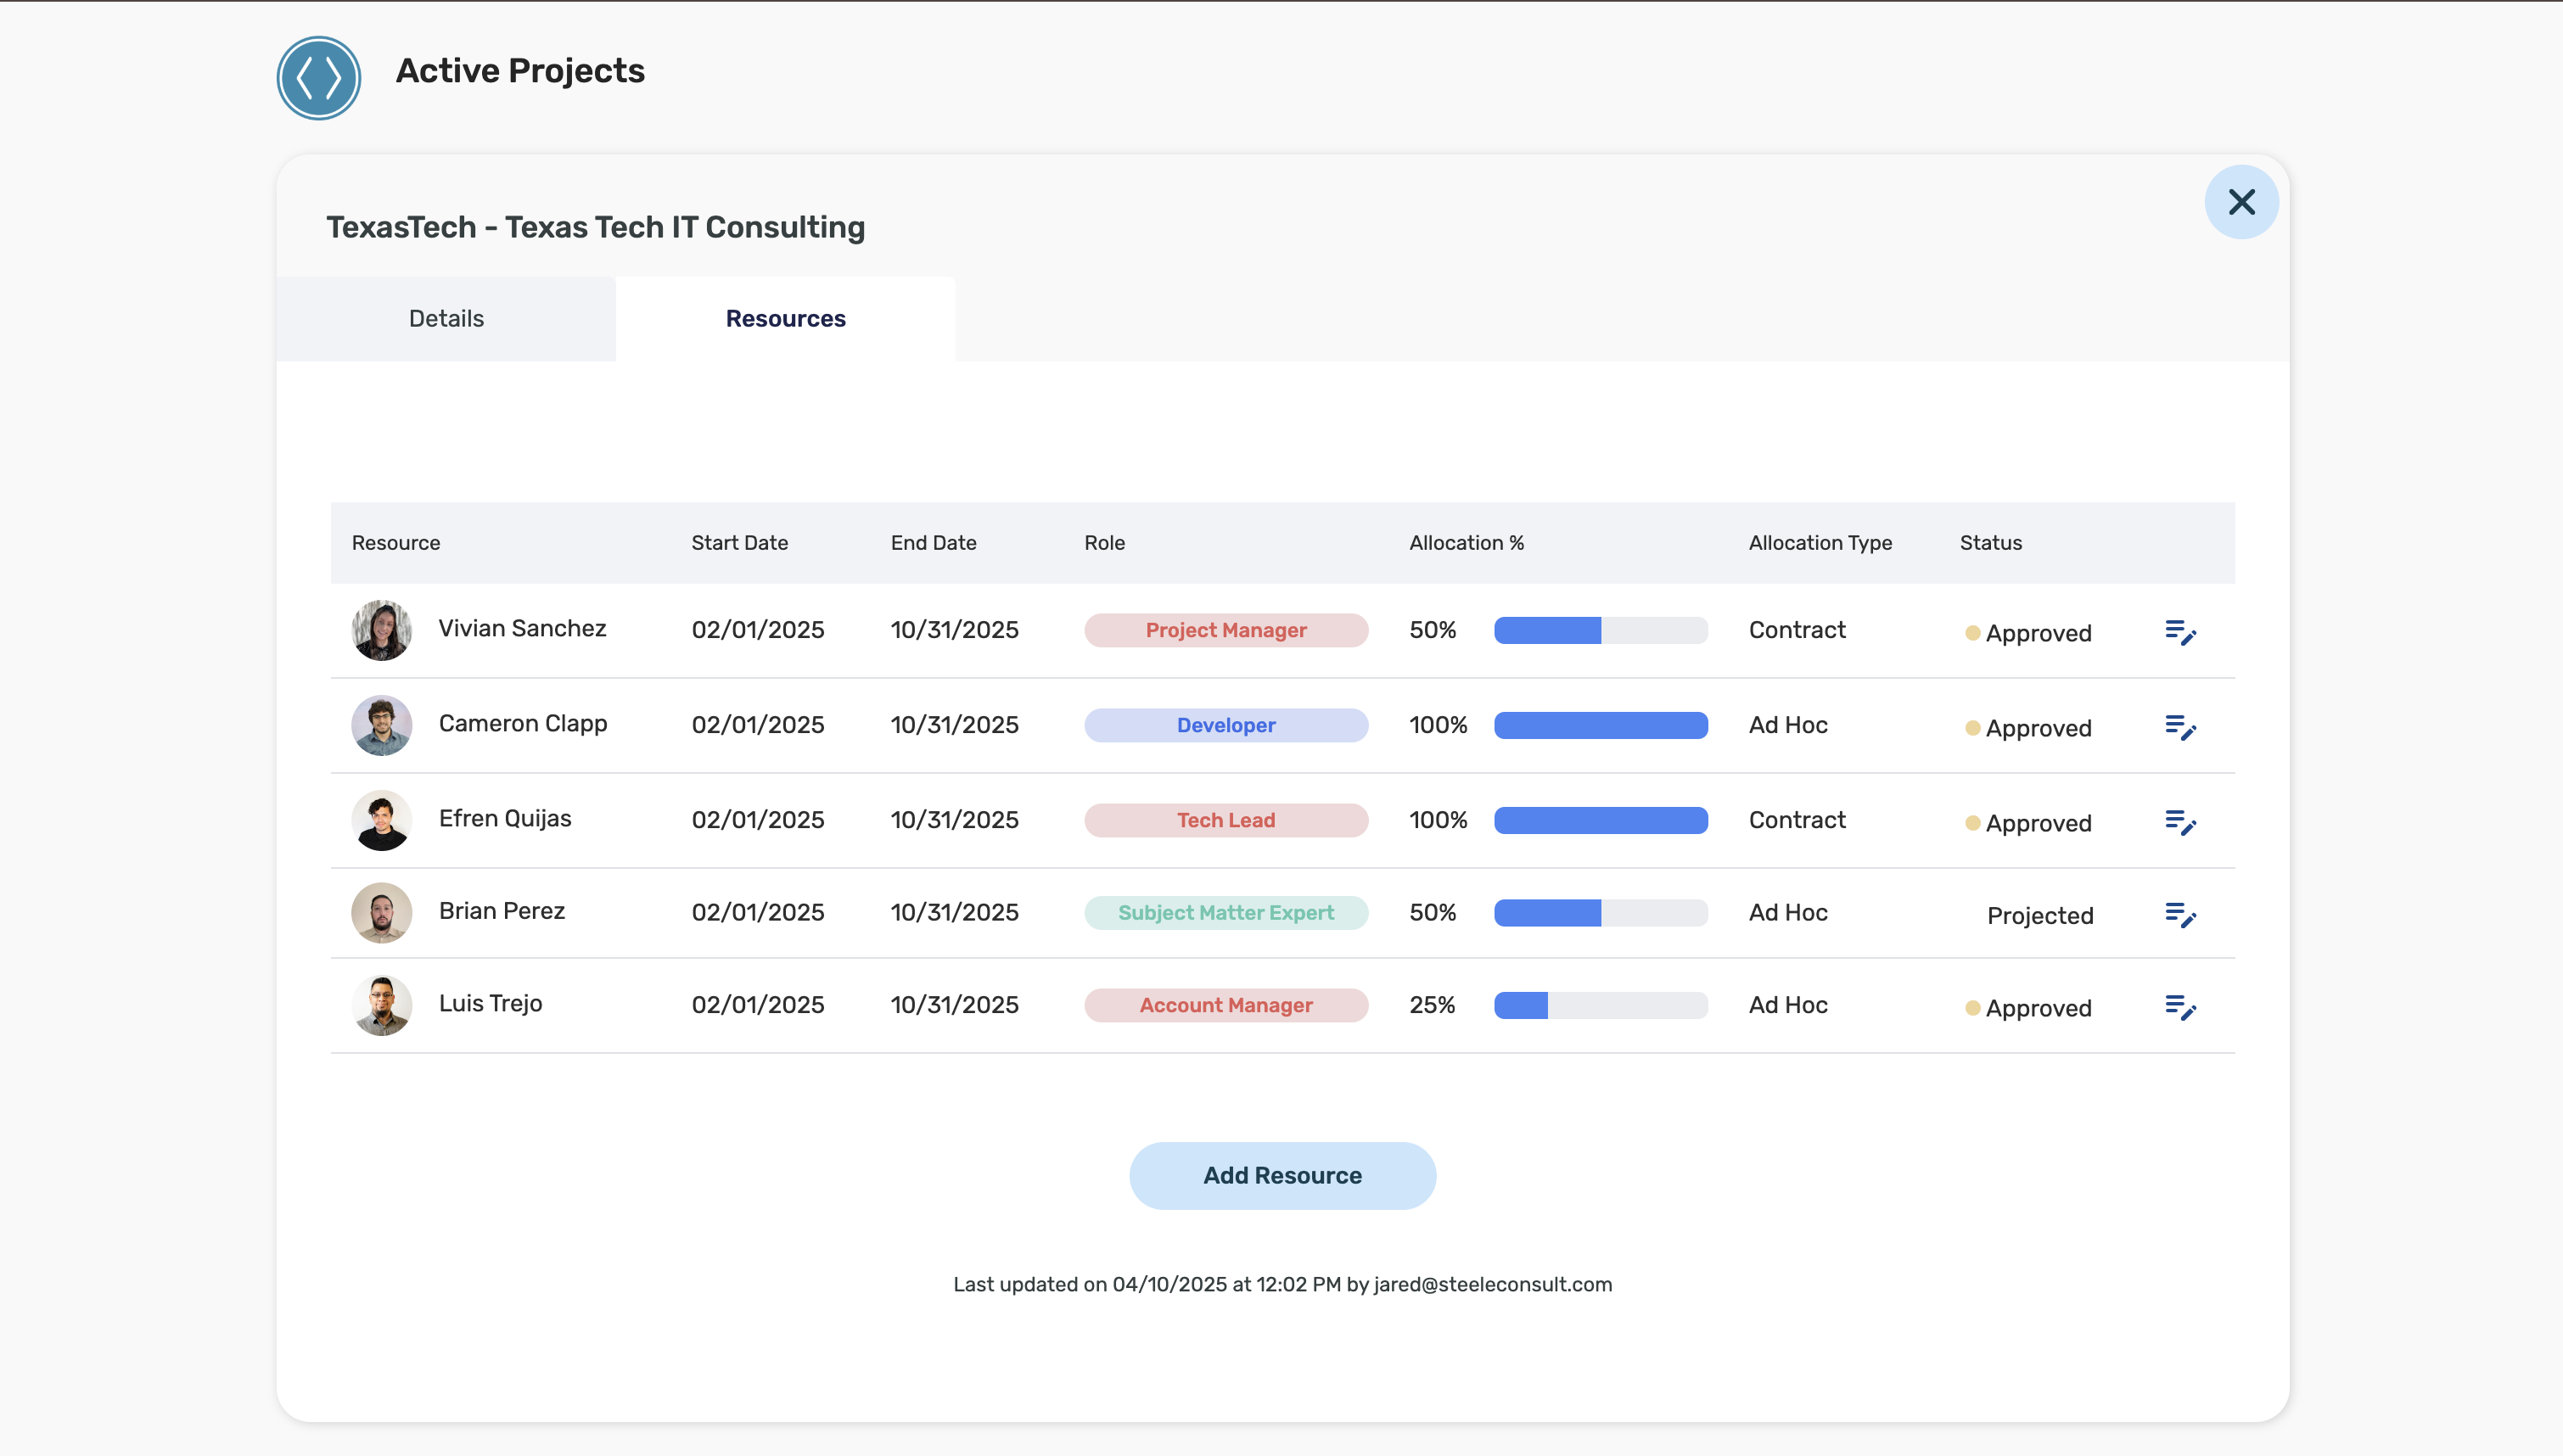Close the TexasTech project panel
Image resolution: width=2563 pixels, height=1456 pixels.
(2241, 202)
